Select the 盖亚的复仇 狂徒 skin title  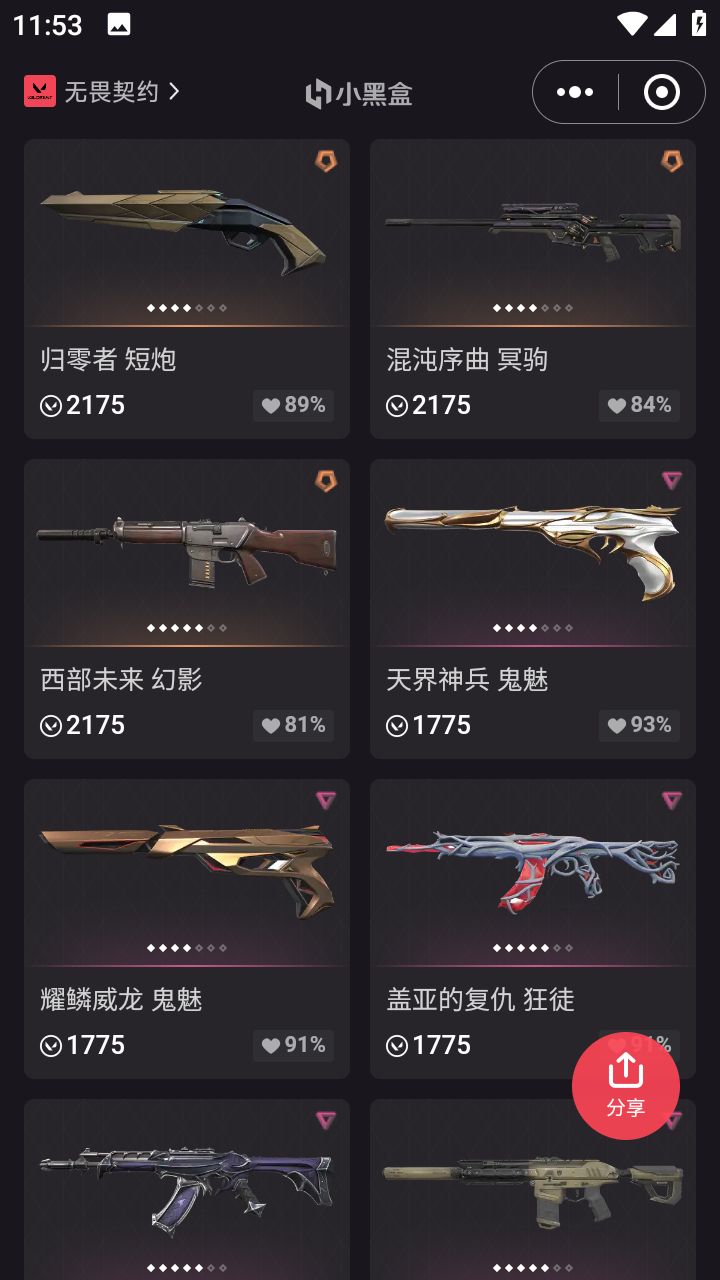coord(480,999)
